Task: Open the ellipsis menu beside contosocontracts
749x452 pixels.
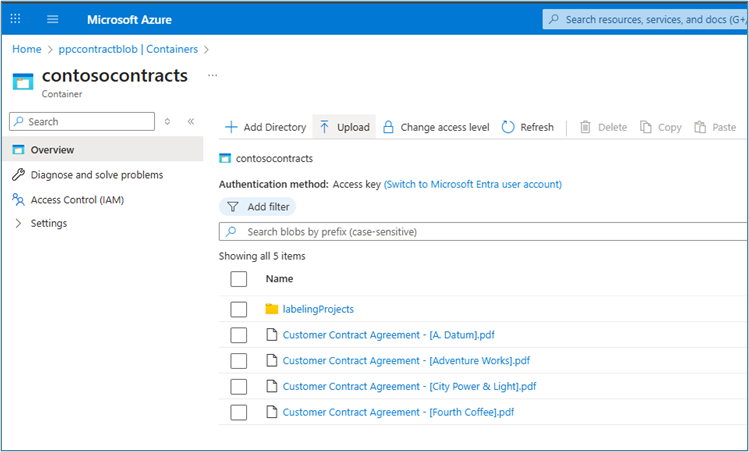Action: pos(213,75)
